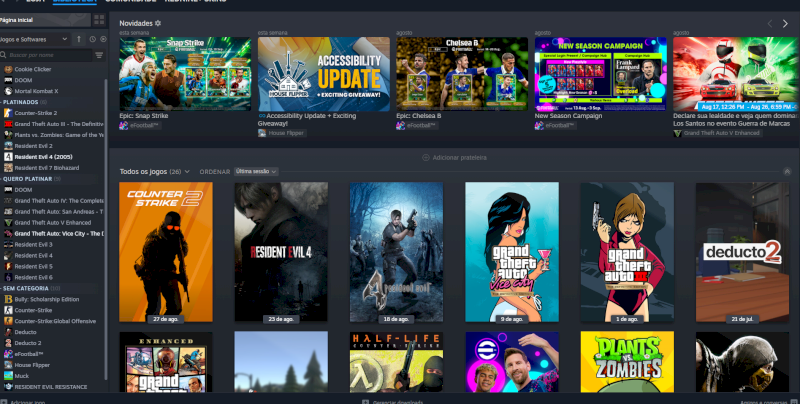Open the New Season Campaign news title

[x=568, y=116]
